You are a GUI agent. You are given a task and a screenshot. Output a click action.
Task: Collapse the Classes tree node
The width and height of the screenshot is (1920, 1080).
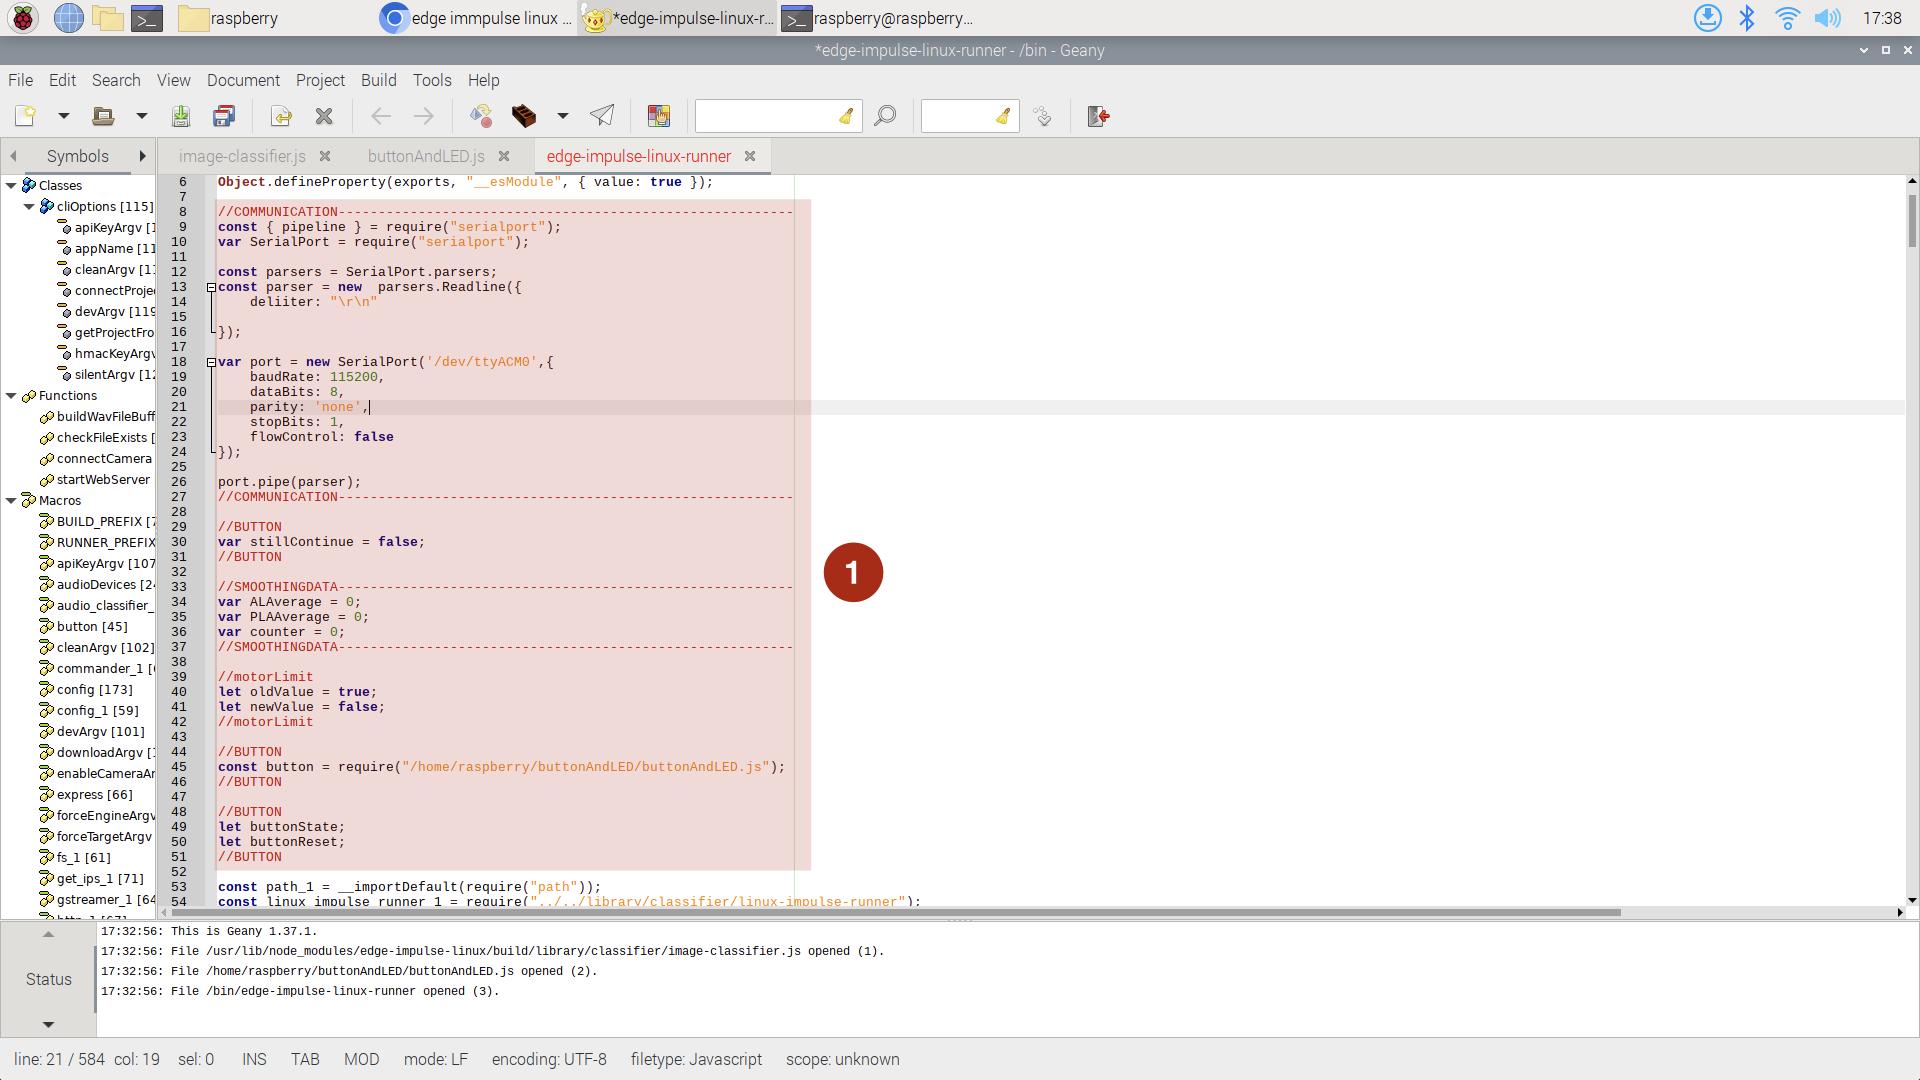point(11,185)
